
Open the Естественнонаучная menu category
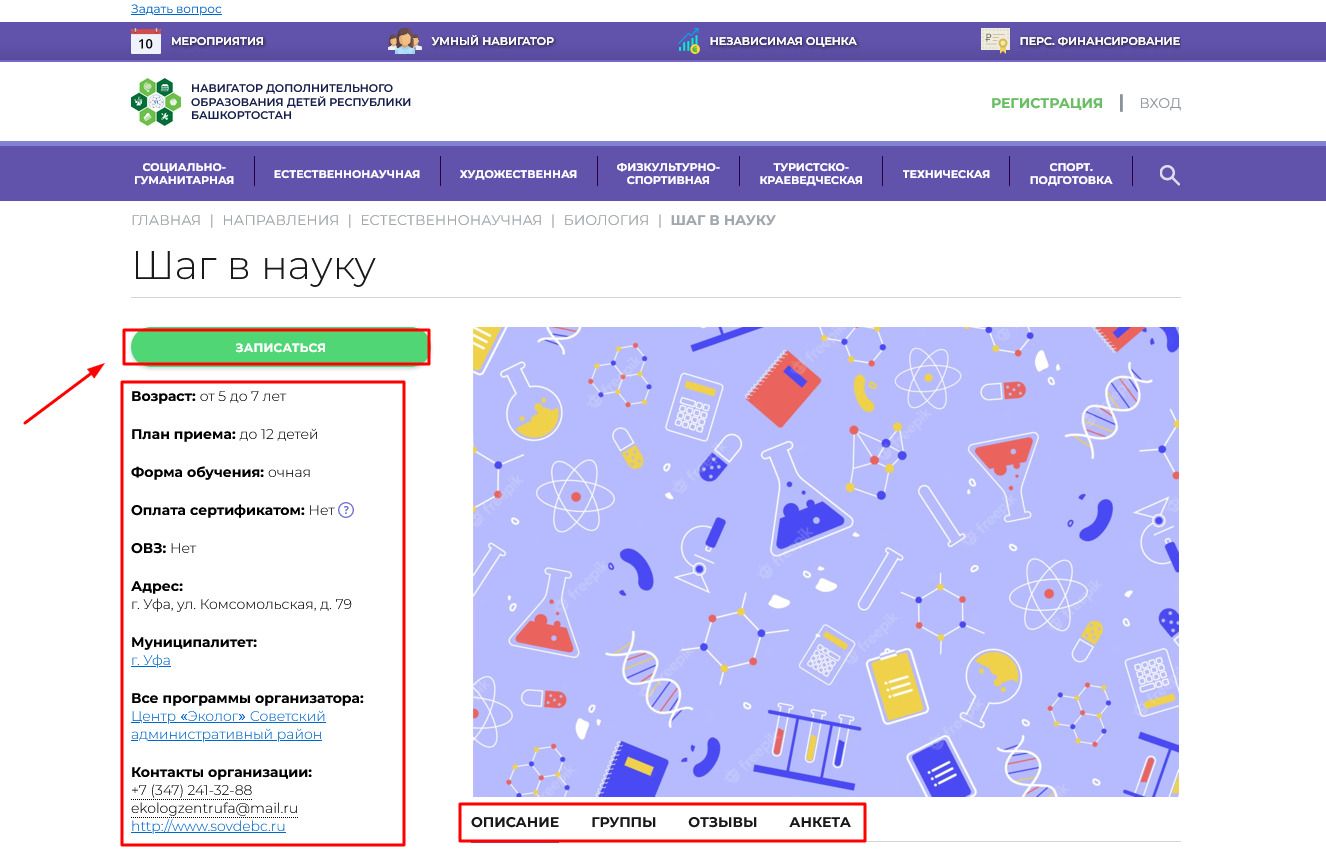click(x=346, y=174)
